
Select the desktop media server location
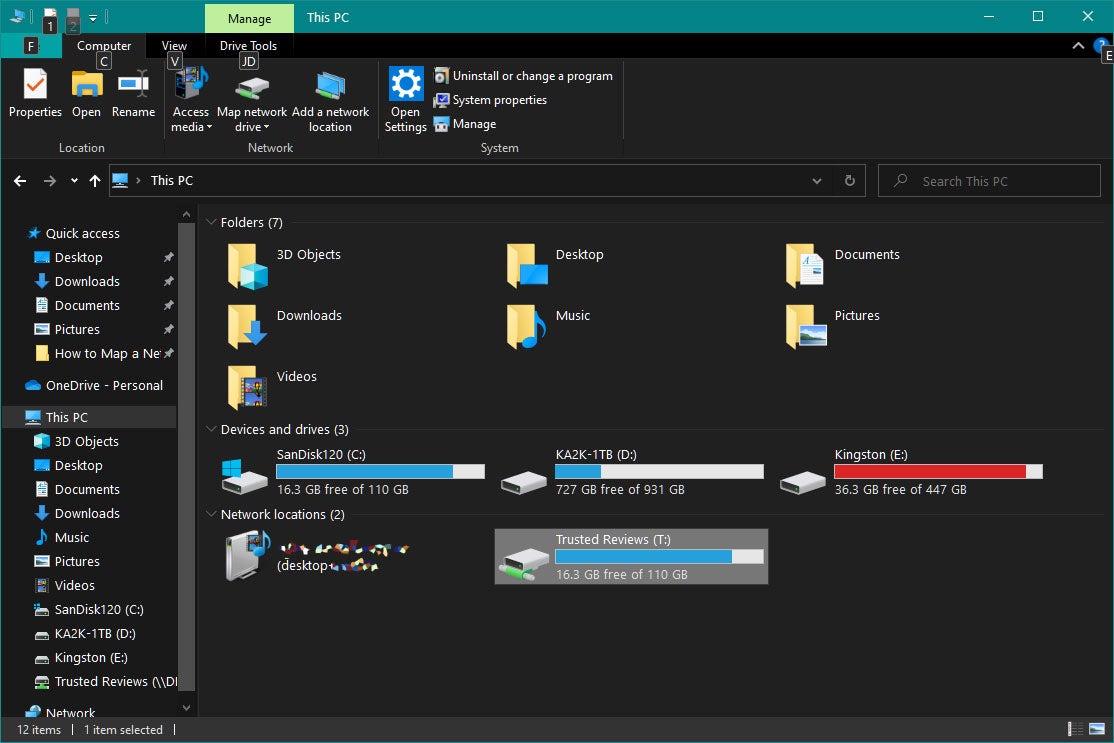(x=317, y=556)
